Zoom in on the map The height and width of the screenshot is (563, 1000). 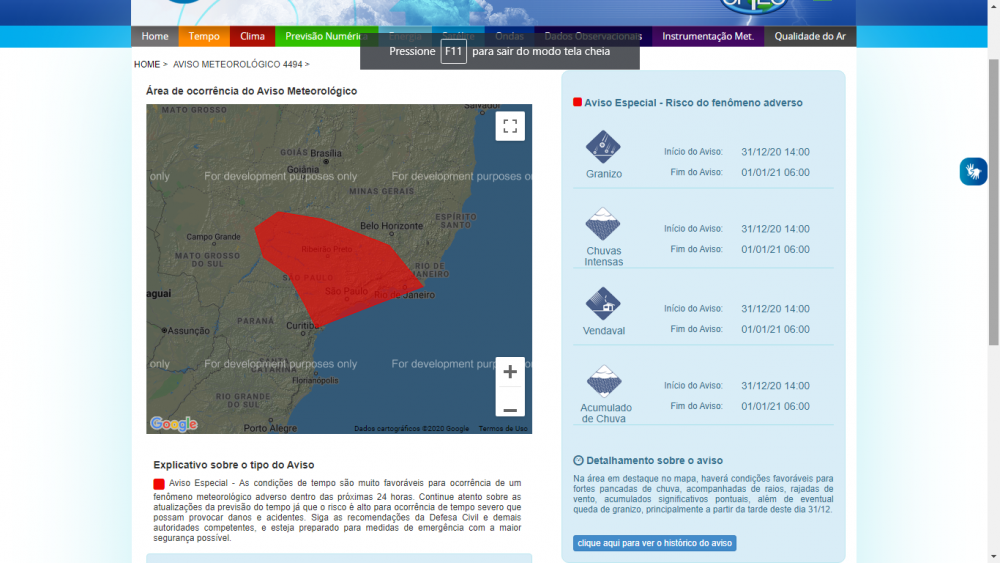click(510, 372)
